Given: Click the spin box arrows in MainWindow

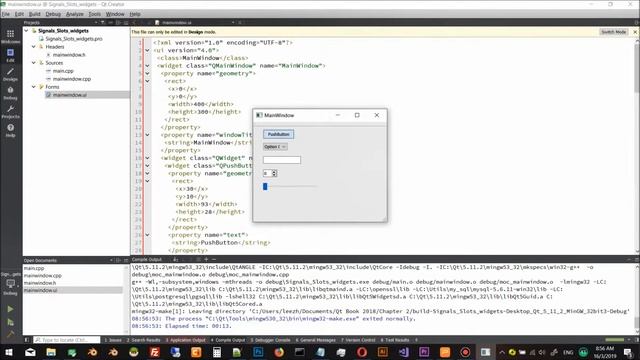Looking at the screenshot, I should (x=274, y=173).
